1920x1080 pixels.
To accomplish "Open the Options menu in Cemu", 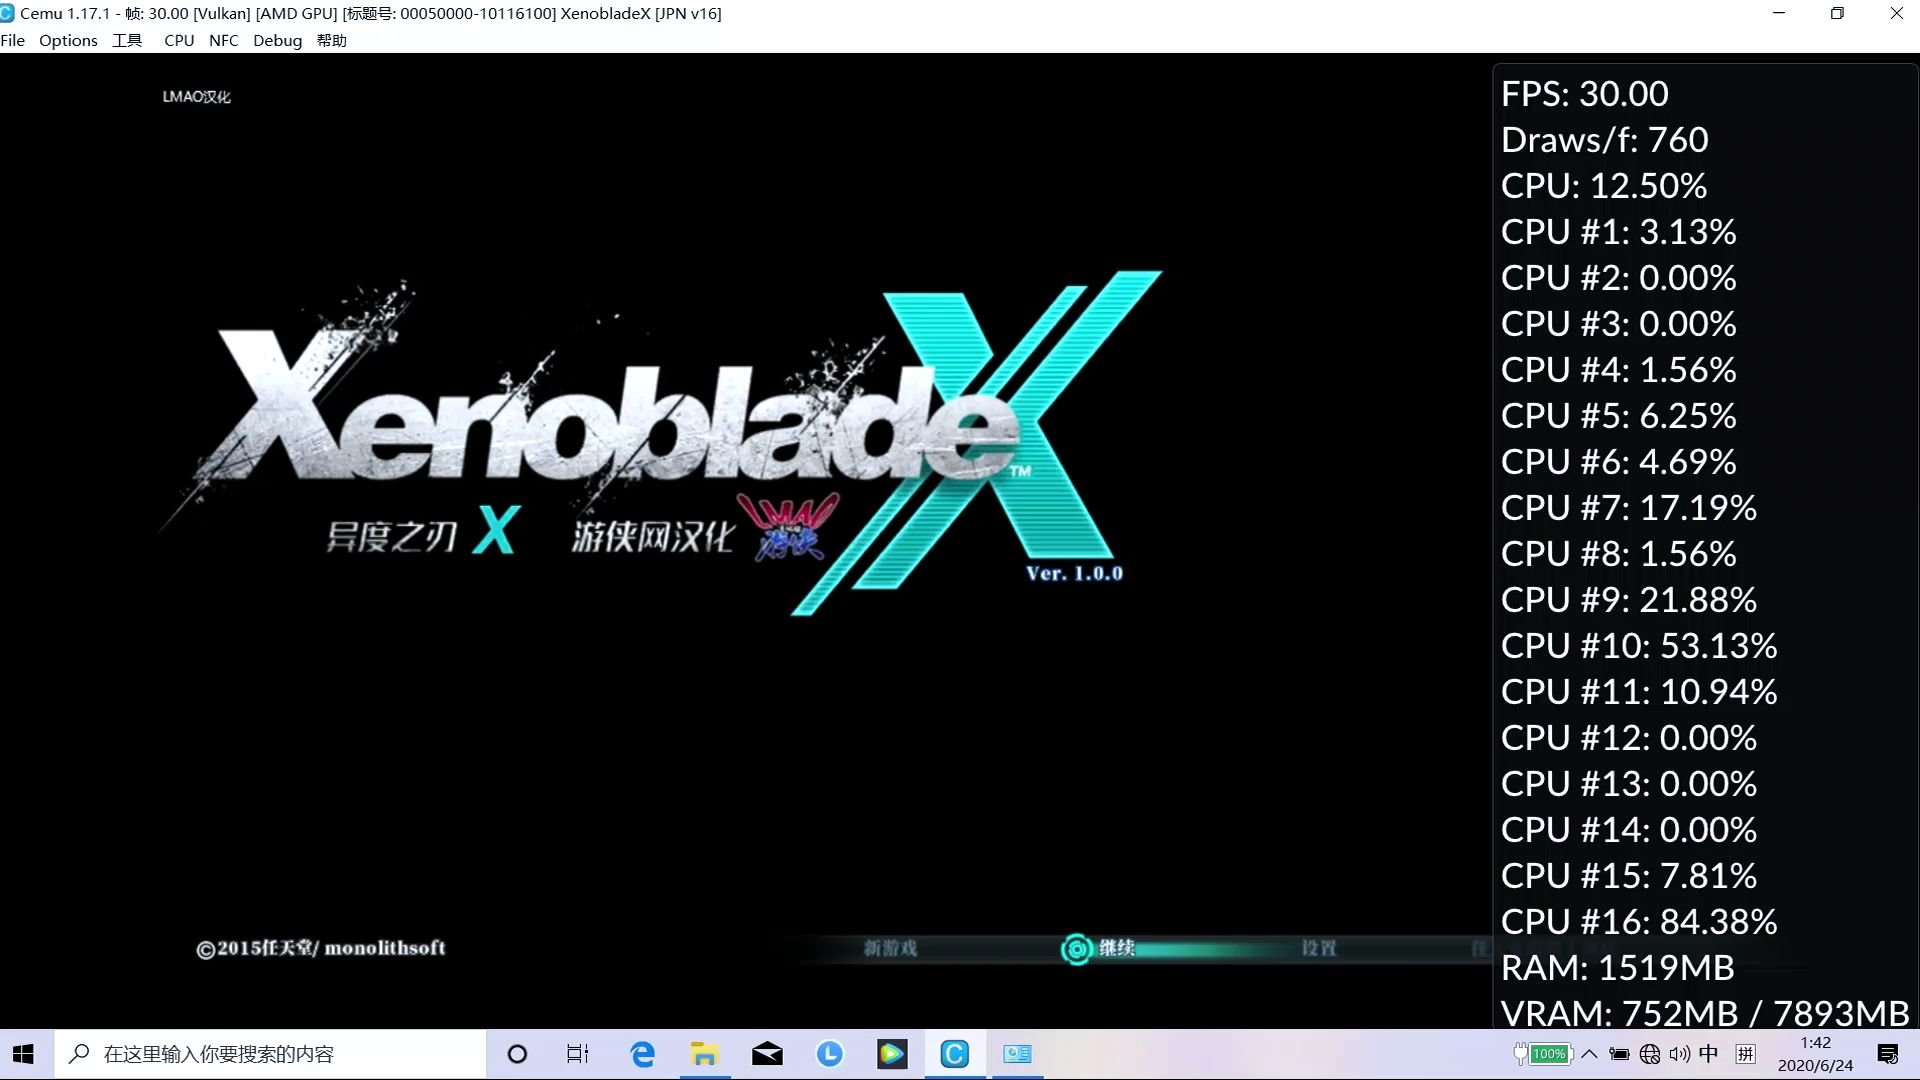I will [x=68, y=40].
